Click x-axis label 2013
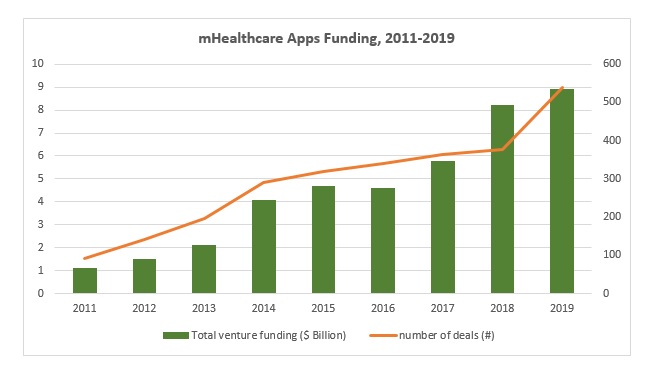657x384 pixels. pyautogui.click(x=204, y=308)
